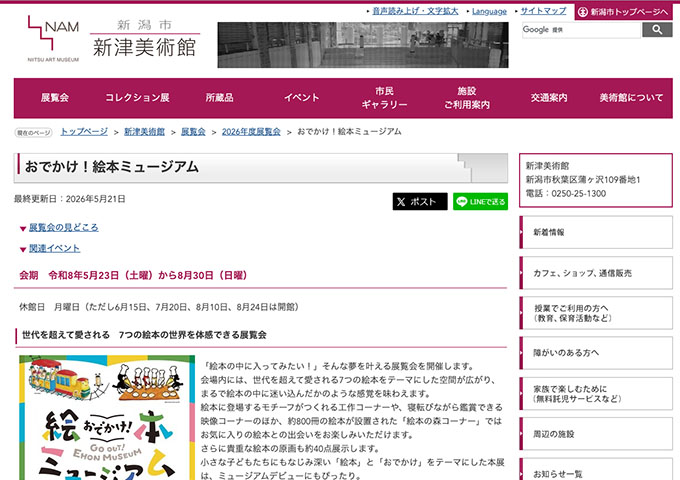Open 施設ご利用案内 in main navigation
Viewport: 680px width, 480px height.
(467, 98)
